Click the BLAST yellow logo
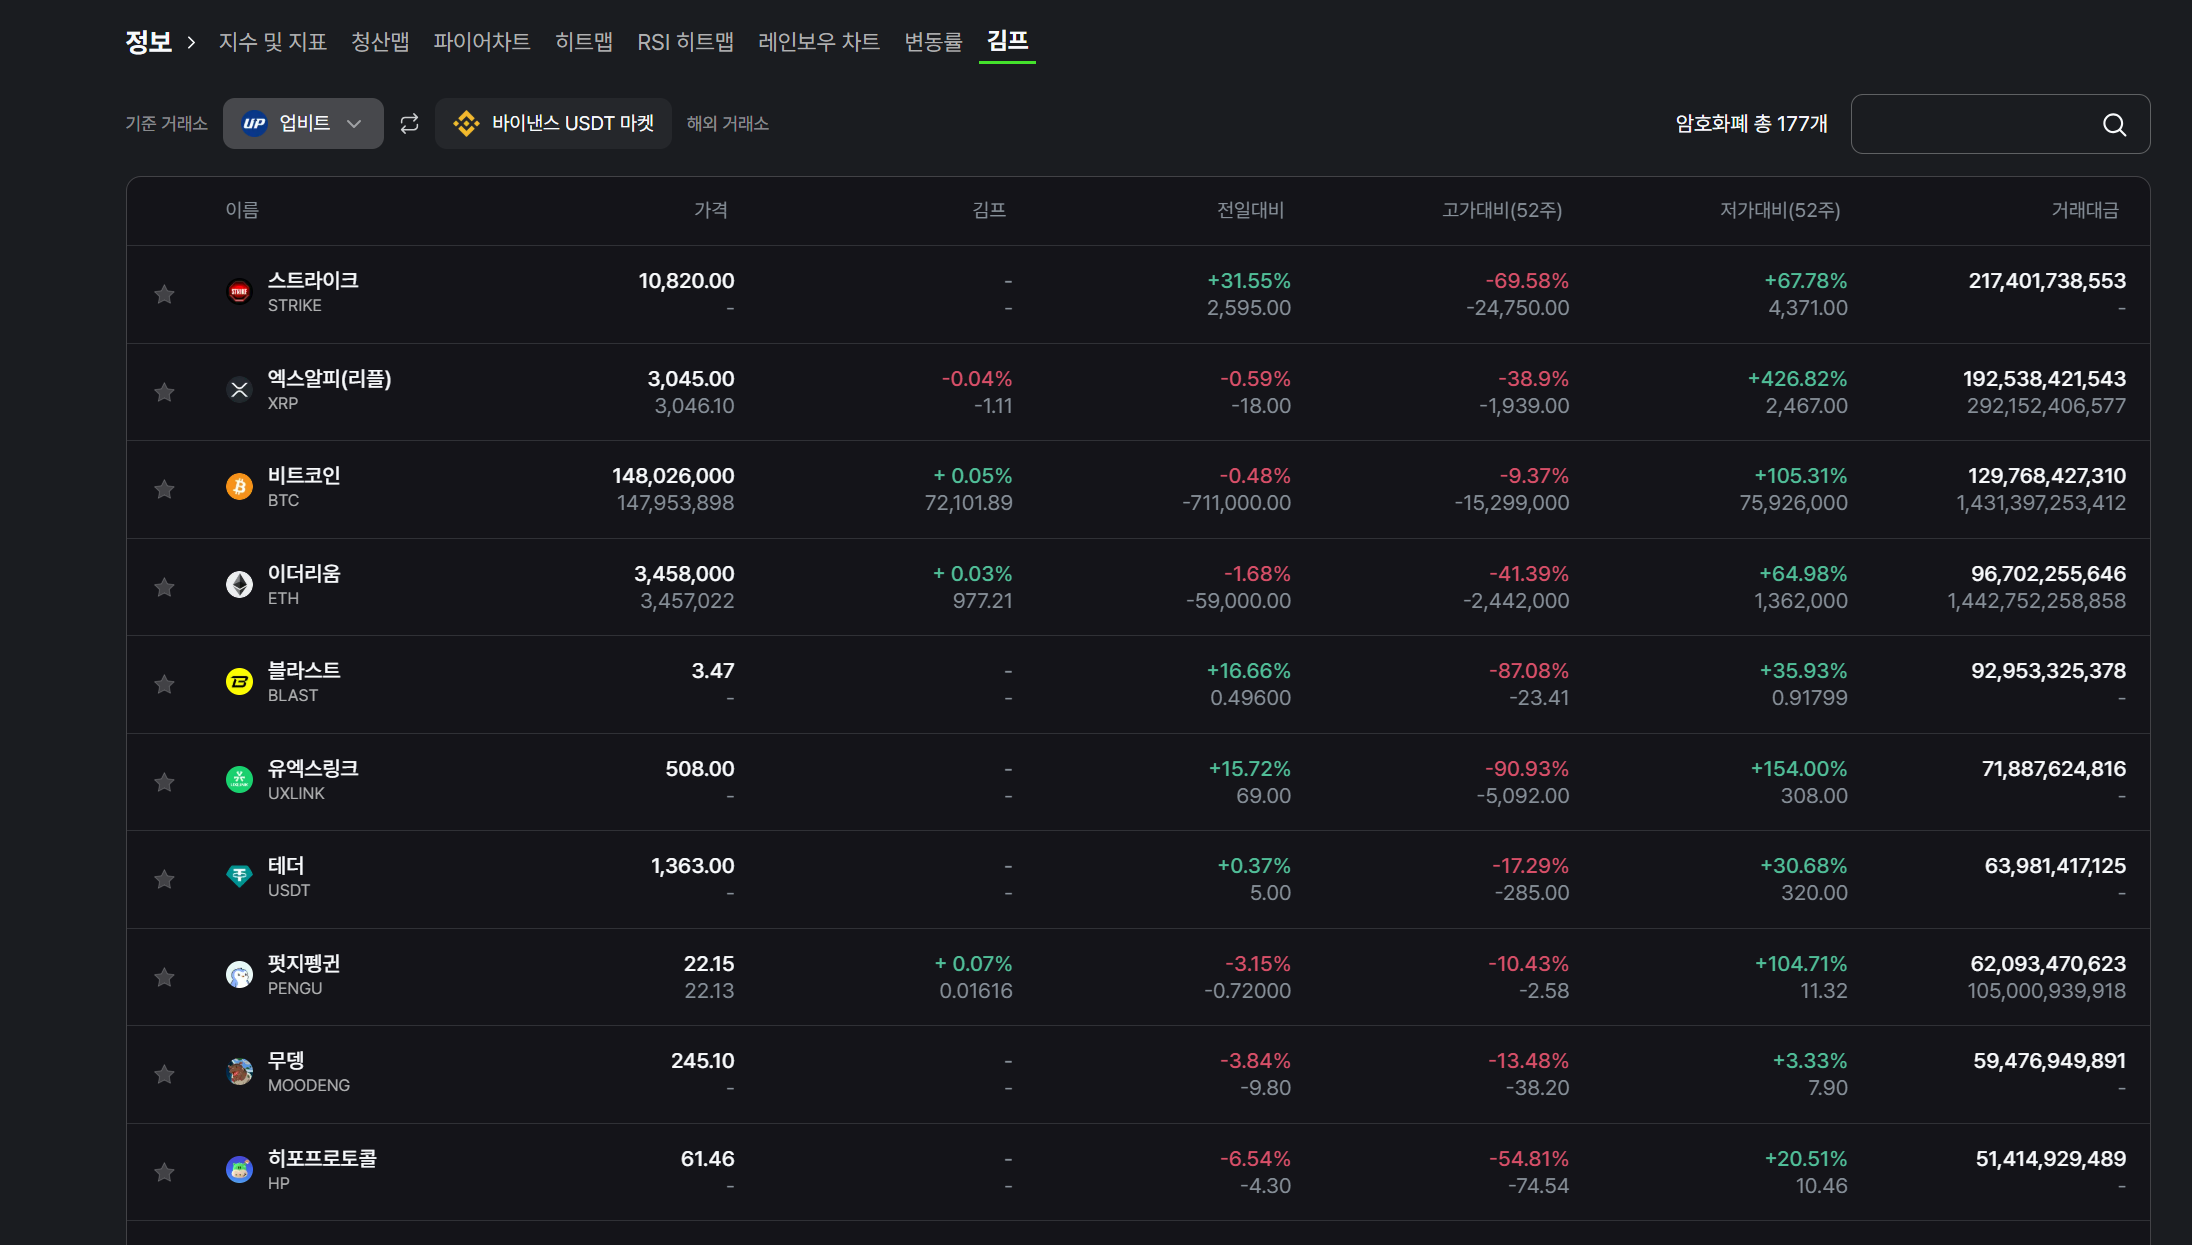2192x1245 pixels. (x=239, y=682)
